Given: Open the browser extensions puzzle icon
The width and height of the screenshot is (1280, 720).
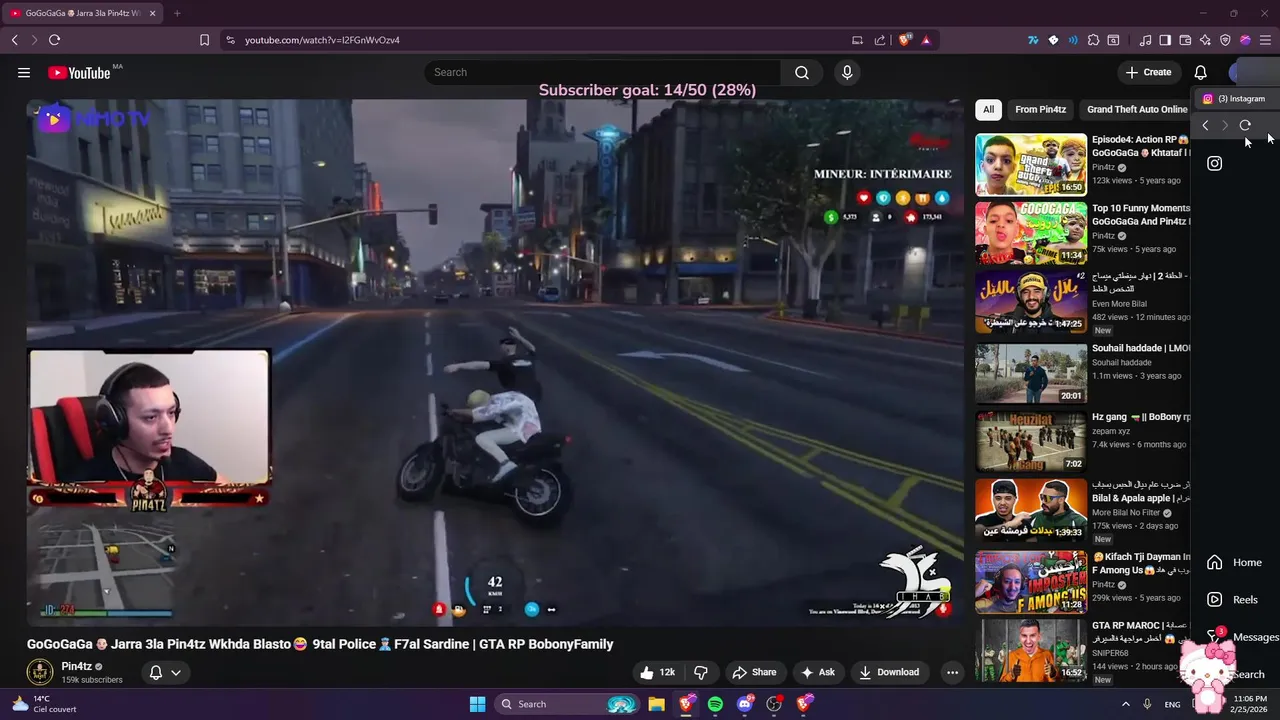Looking at the screenshot, I should [1093, 40].
